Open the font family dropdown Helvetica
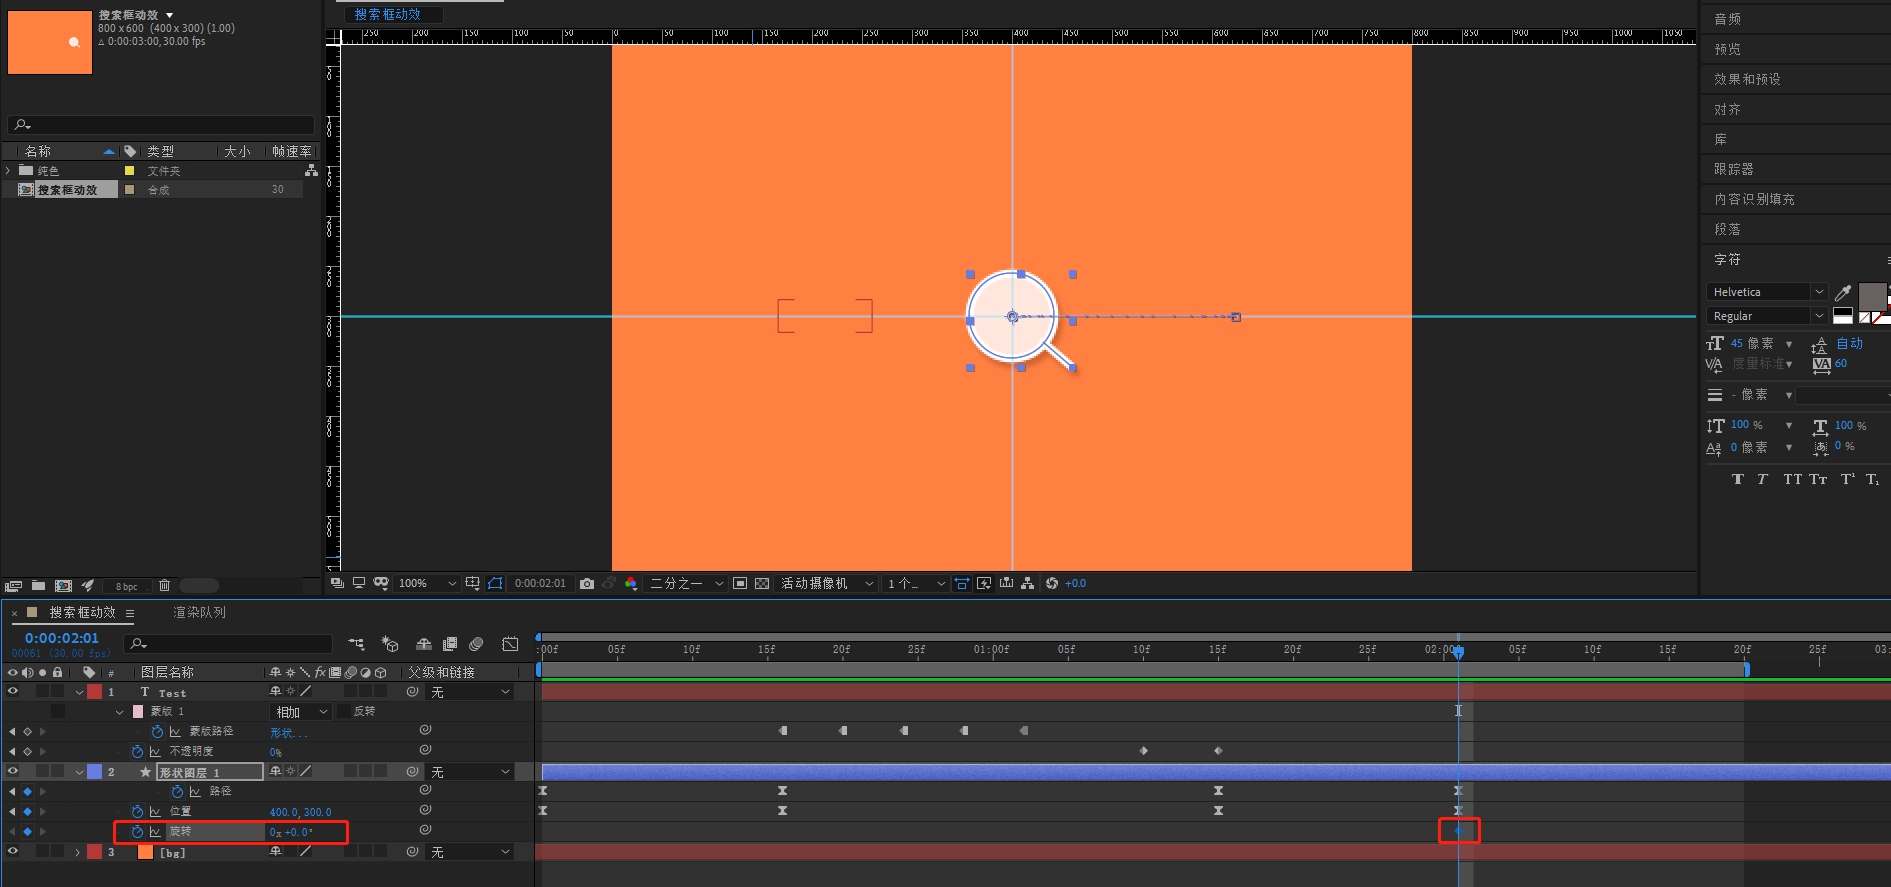Screen dimensions: 1891x887 click(1767, 292)
